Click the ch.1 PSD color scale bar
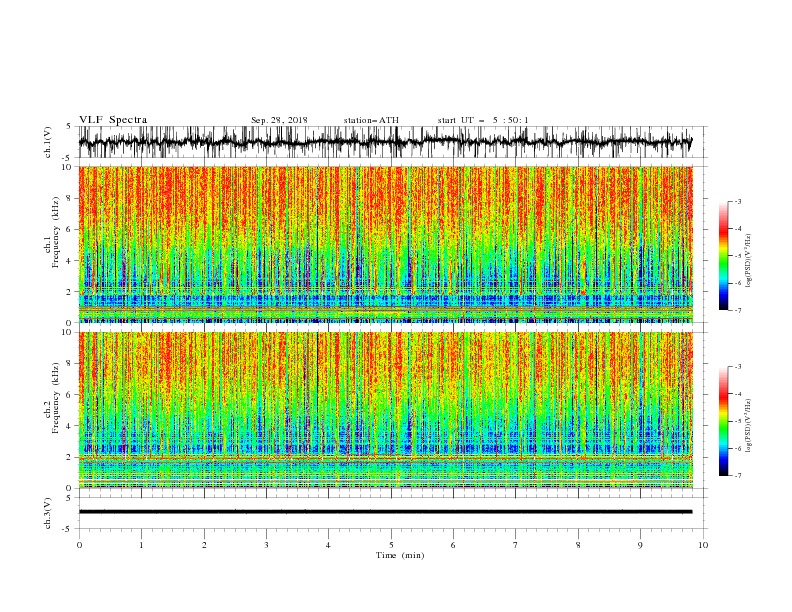Viewport: 792px width, 612px height. (723, 255)
